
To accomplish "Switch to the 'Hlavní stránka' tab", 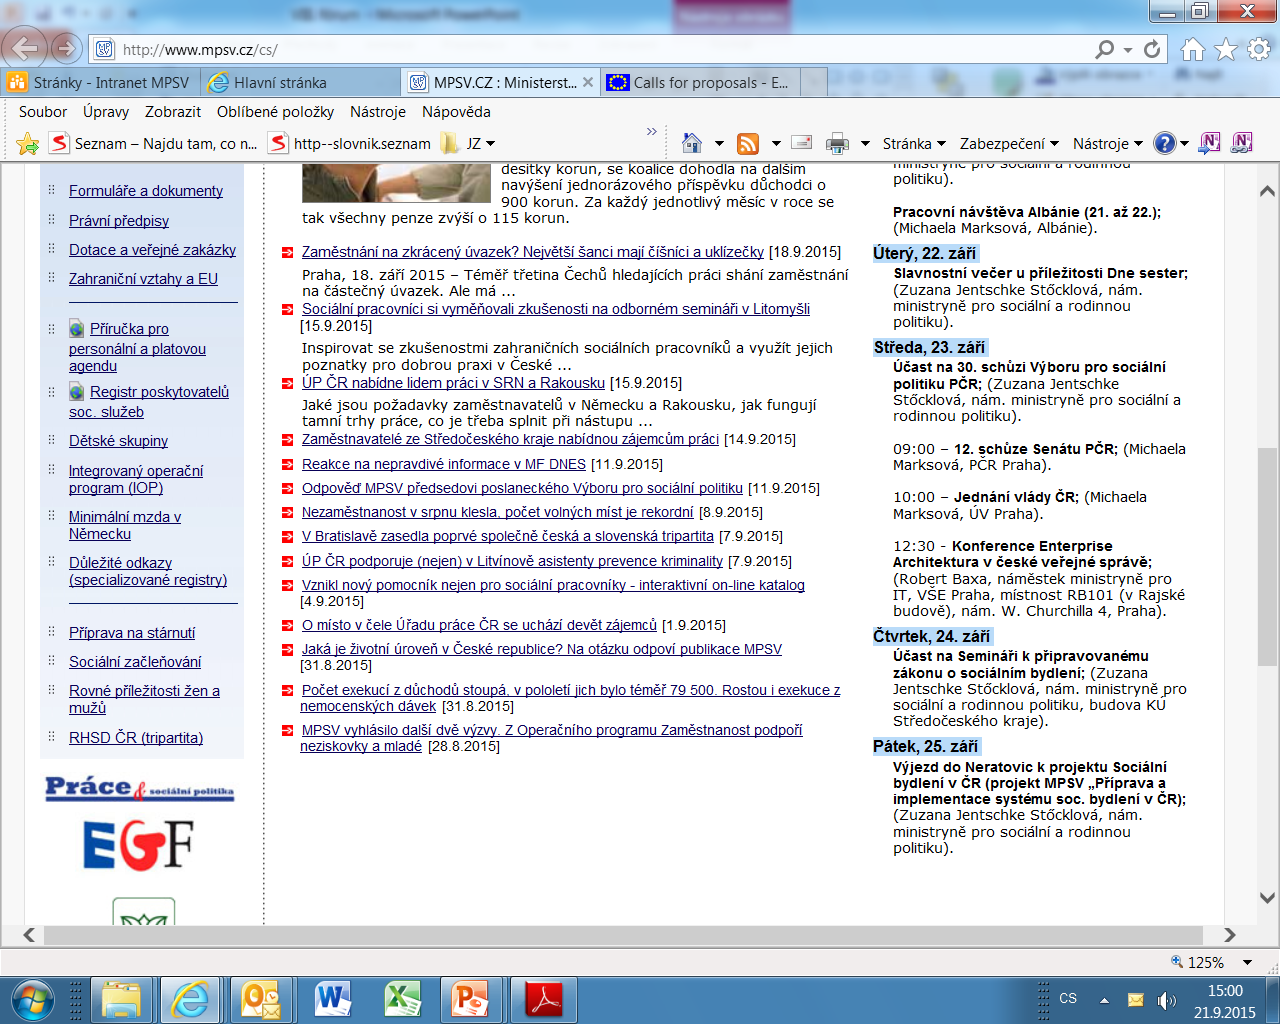I will (301, 83).
